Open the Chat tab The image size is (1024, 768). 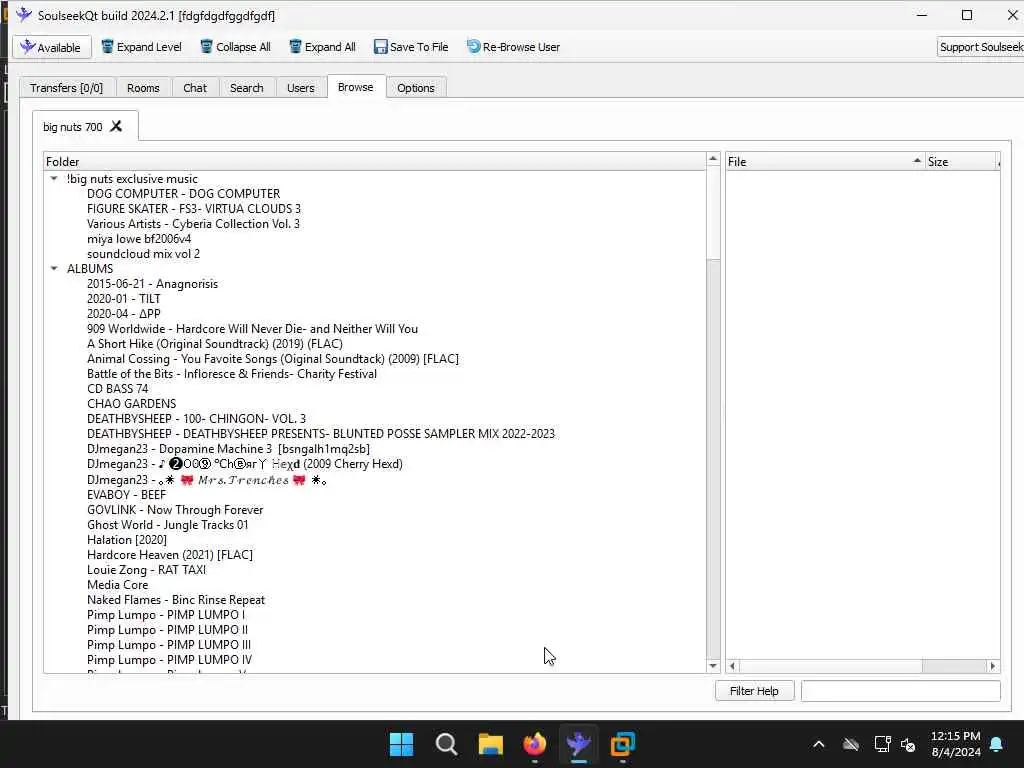195,88
